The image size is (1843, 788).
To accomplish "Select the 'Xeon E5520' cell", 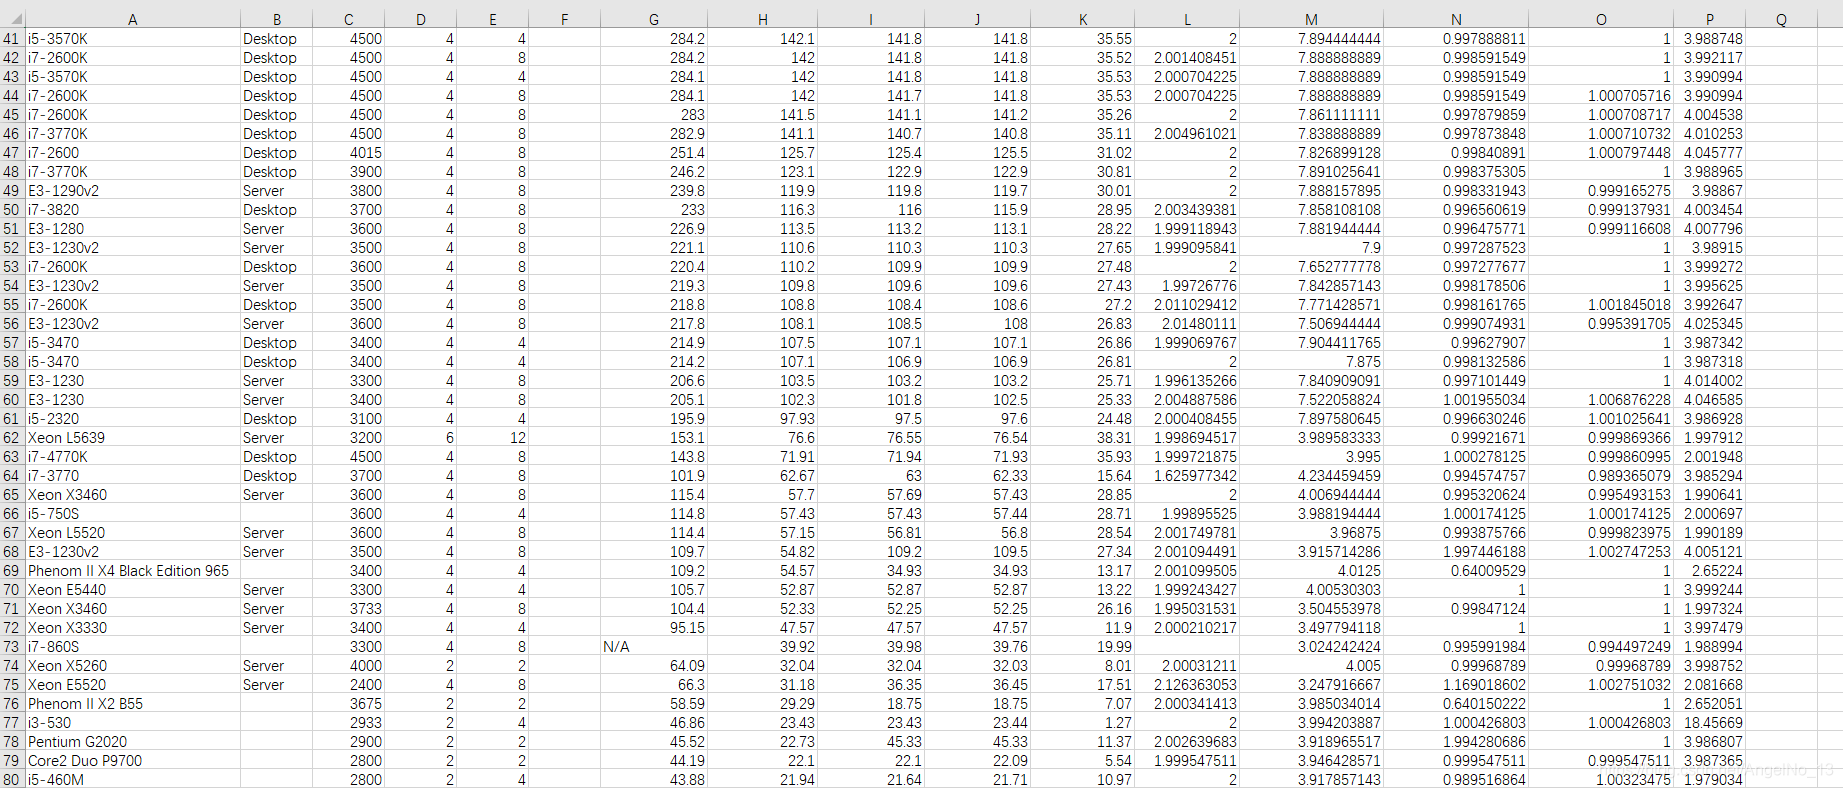I will click(133, 685).
